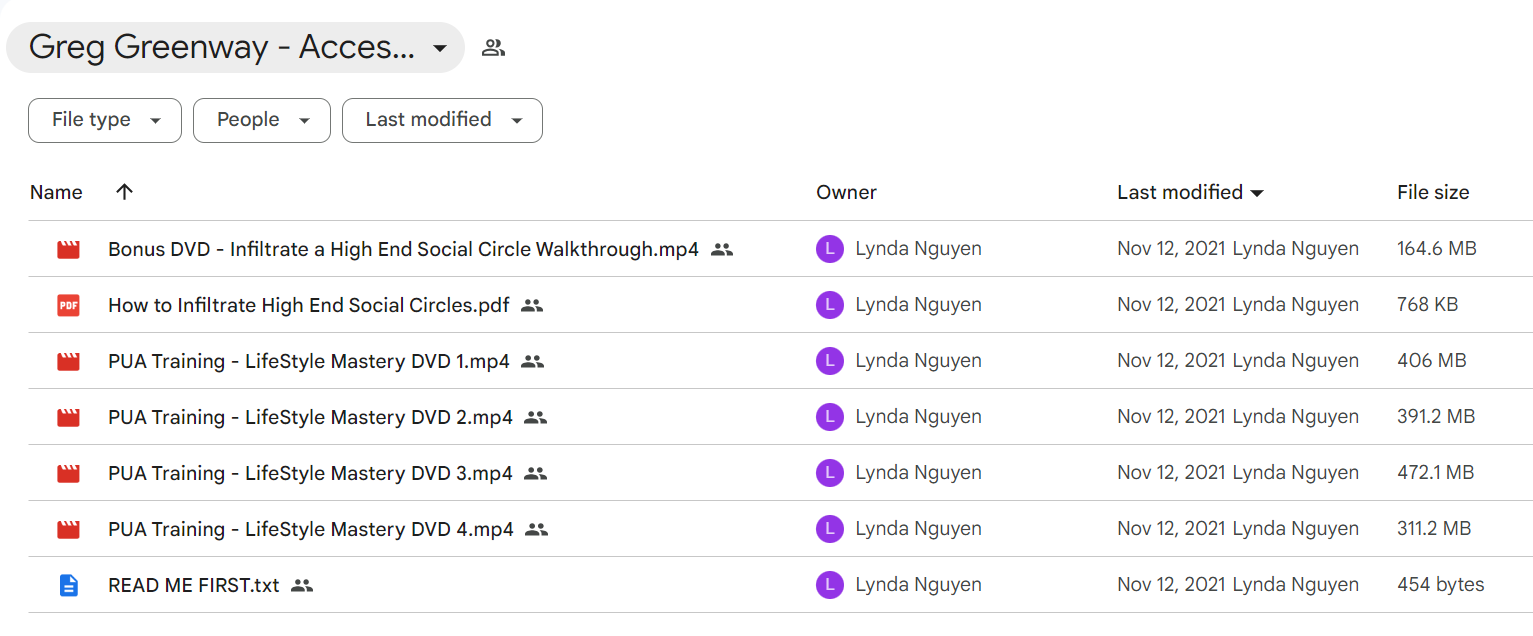The image size is (1533, 636).
Task: Click Lynda Nguyen owner name in DVD 3 row
Action: pos(919,474)
